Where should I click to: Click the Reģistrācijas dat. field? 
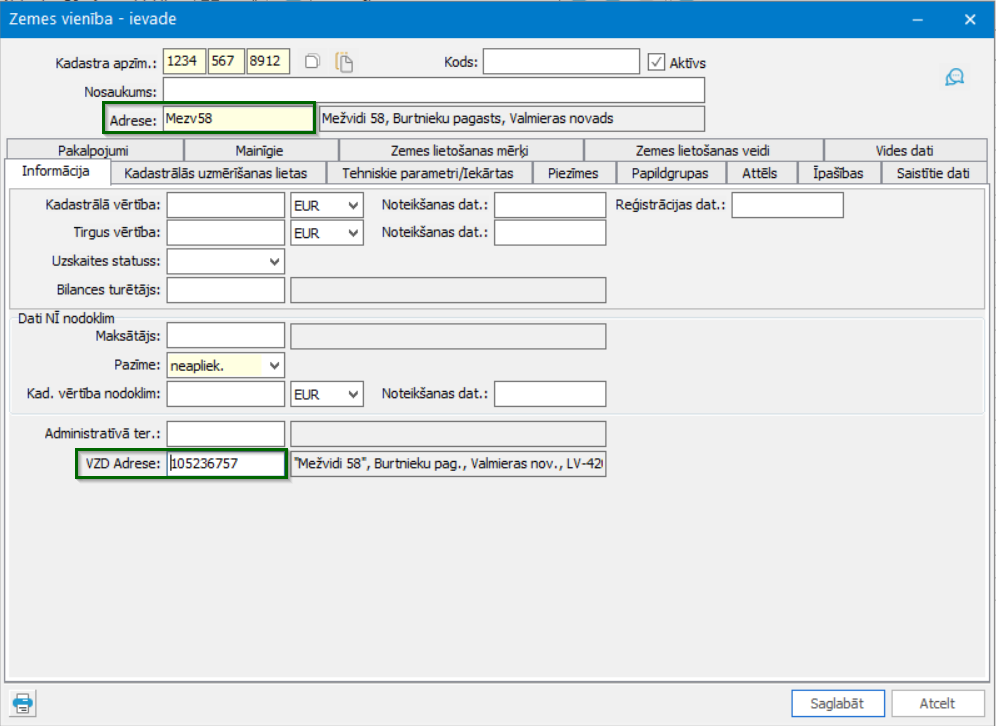(x=788, y=205)
